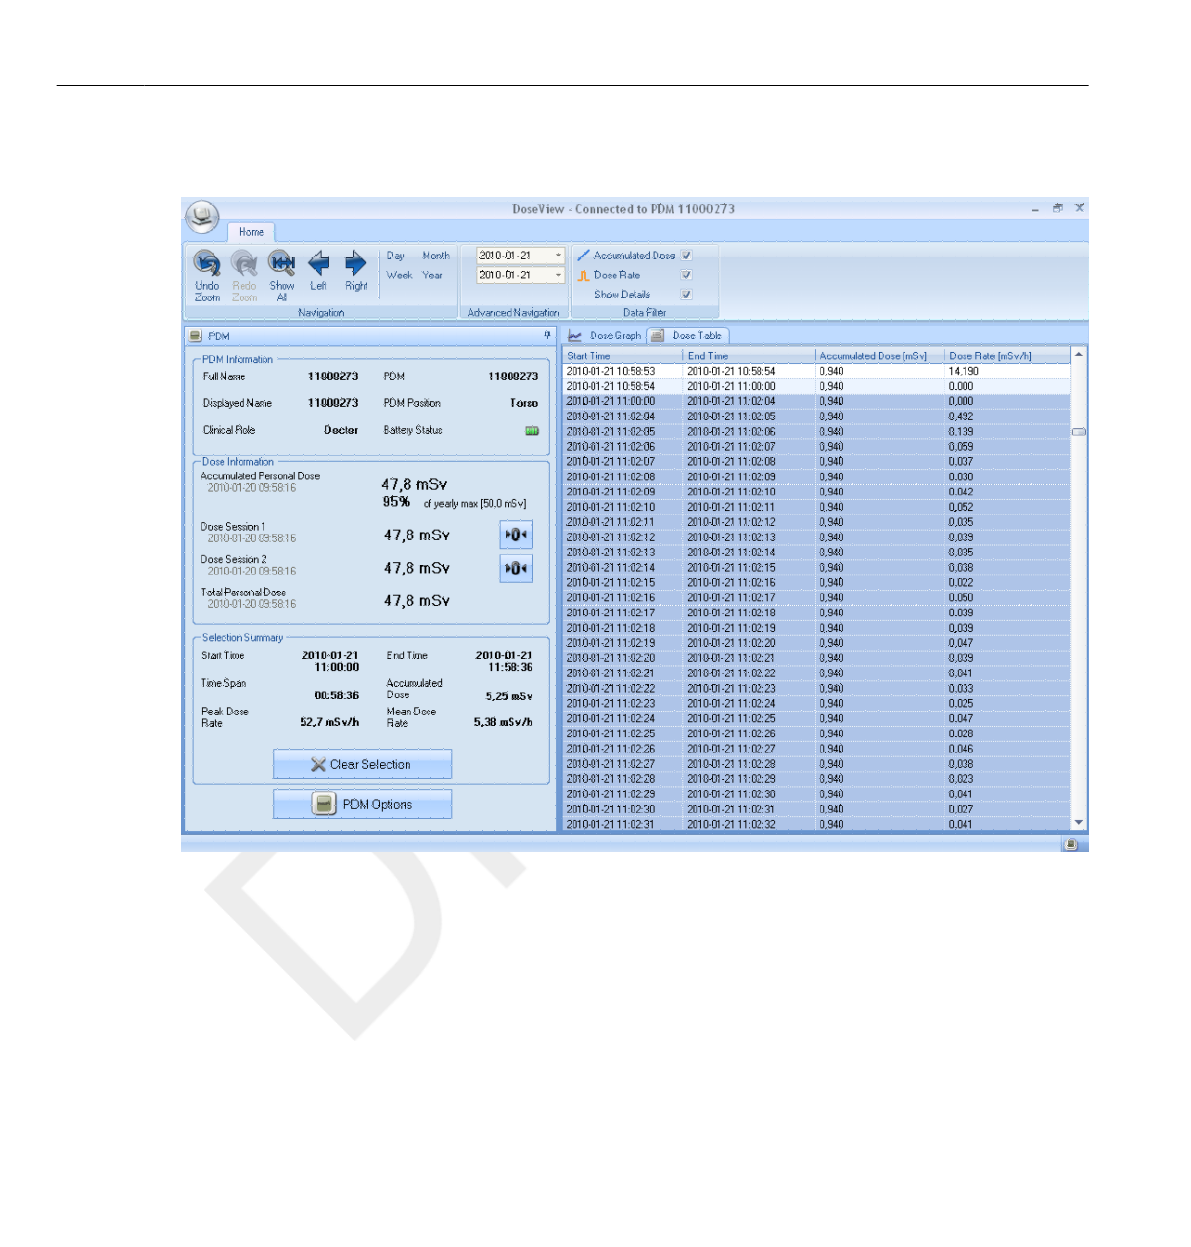Navigate Left with the arrow icon
Viewport: 1191px width, 1247px height.
pyautogui.click(x=318, y=263)
